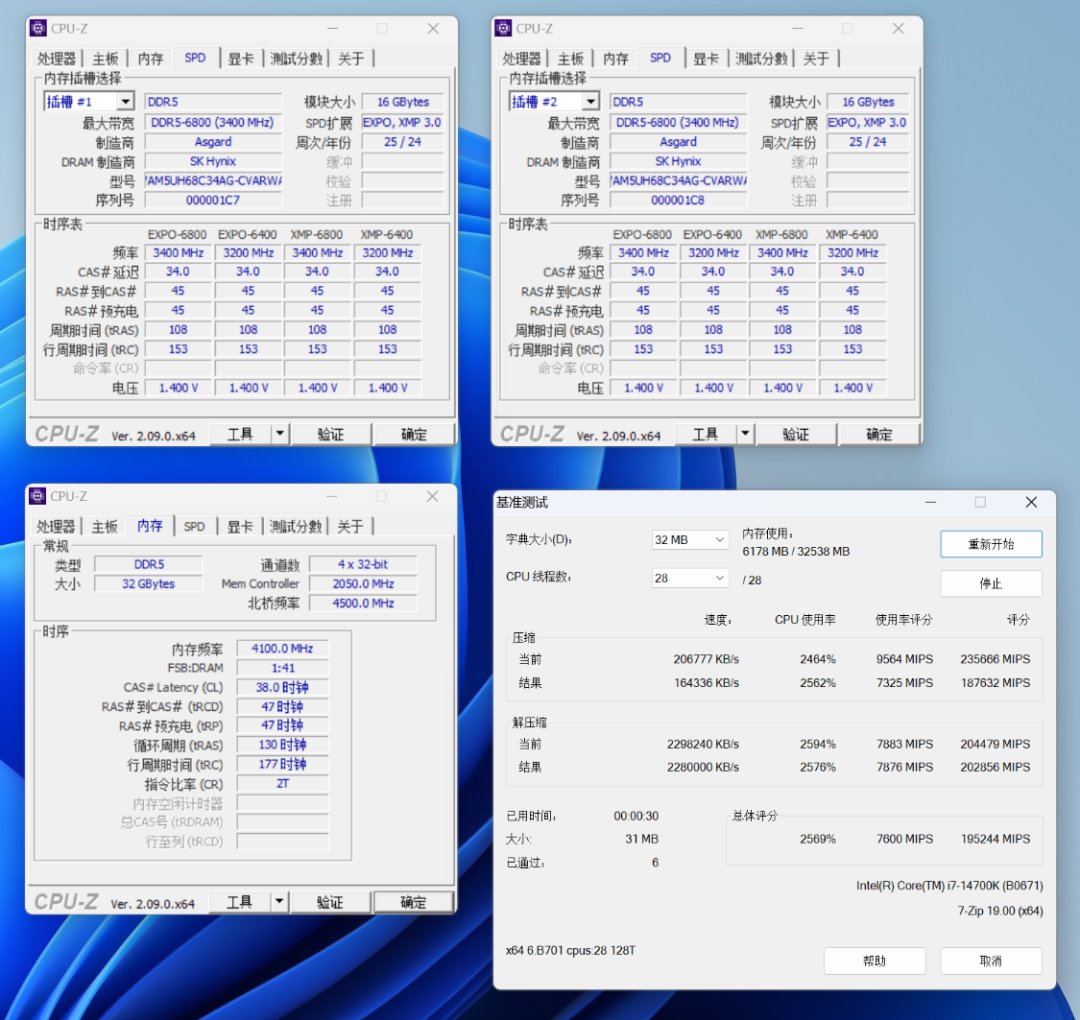Click 确定 button in slot #1 window

tap(413, 434)
